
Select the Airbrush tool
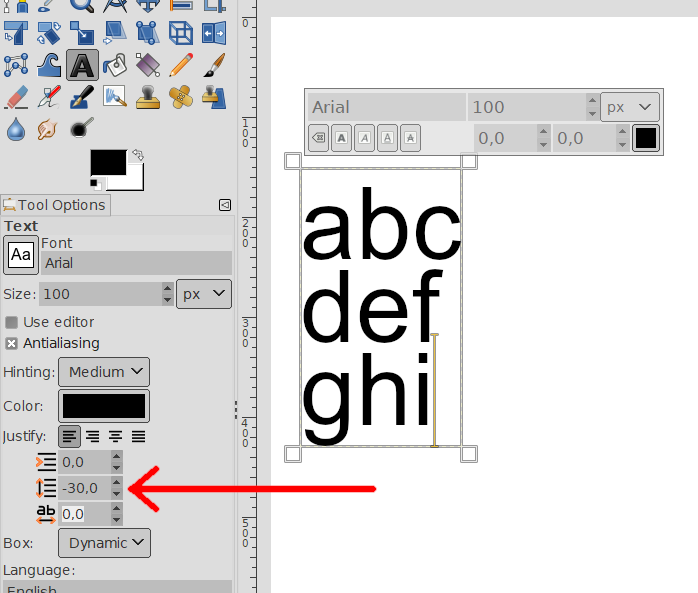[49, 97]
